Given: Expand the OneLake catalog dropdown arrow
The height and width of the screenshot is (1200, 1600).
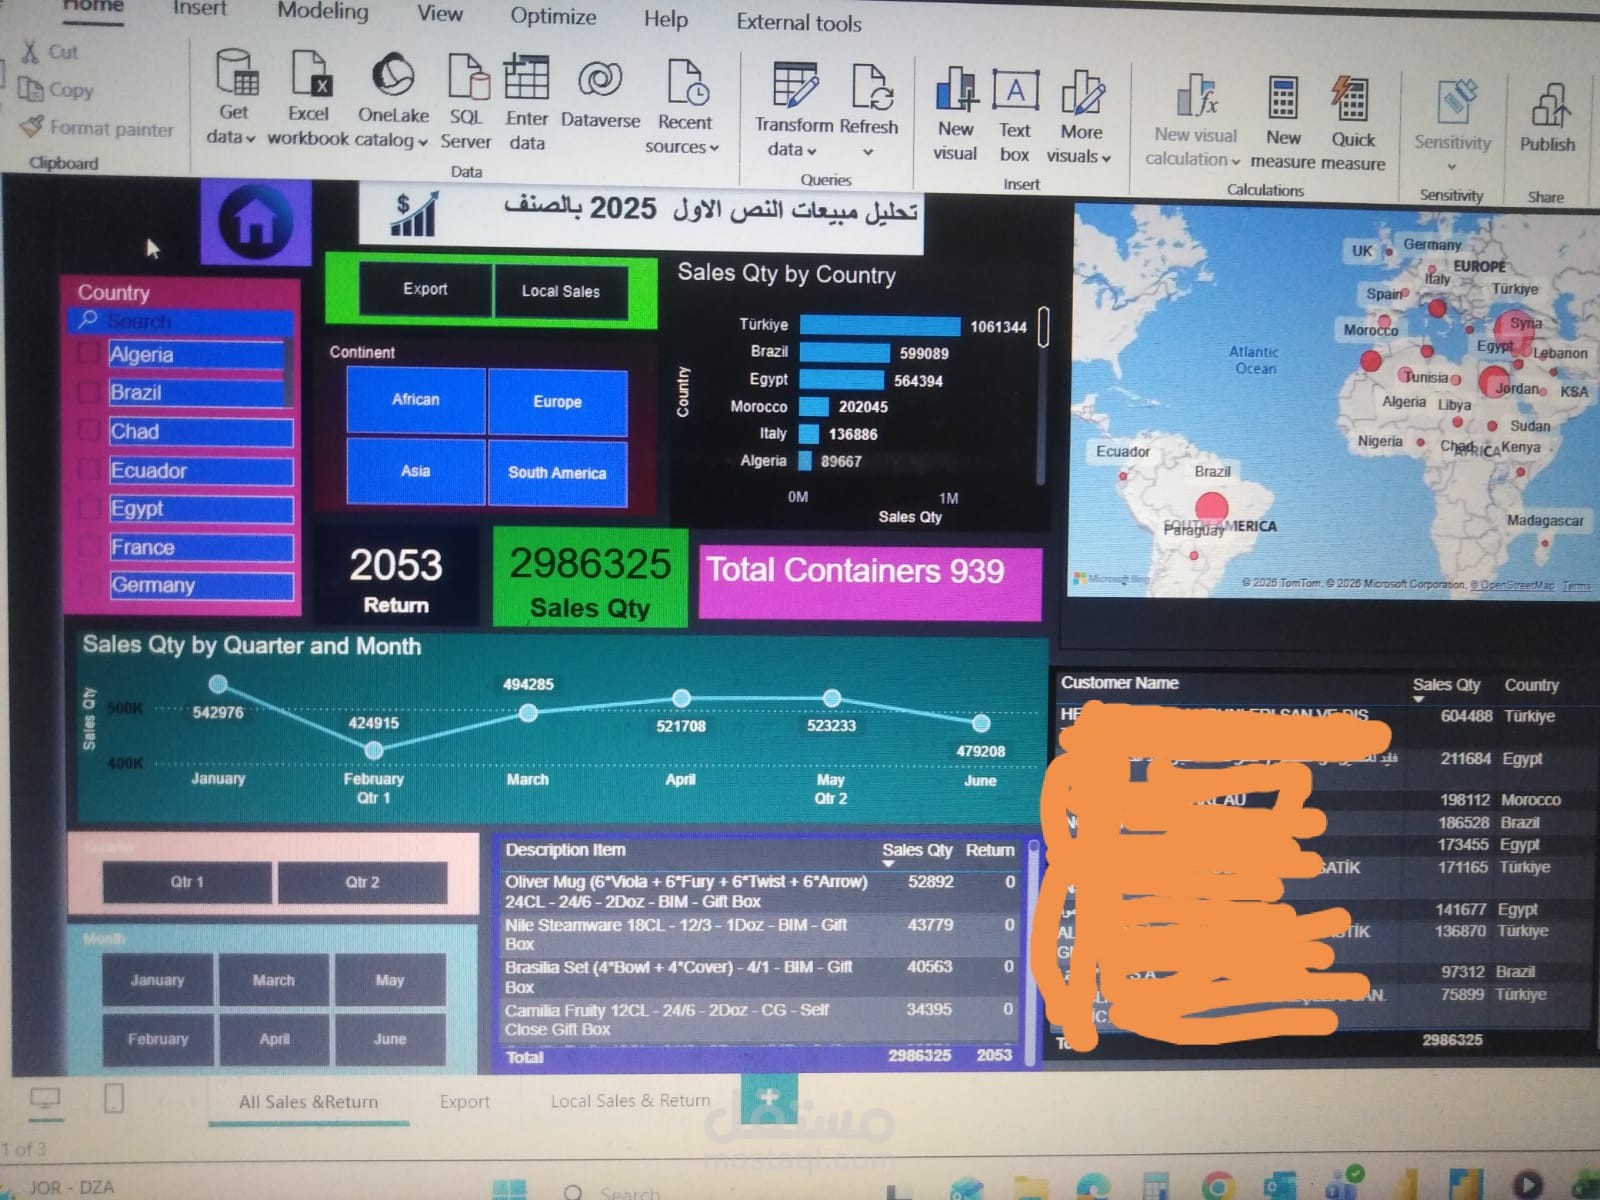Looking at the screenshot, I should point(422,142).
